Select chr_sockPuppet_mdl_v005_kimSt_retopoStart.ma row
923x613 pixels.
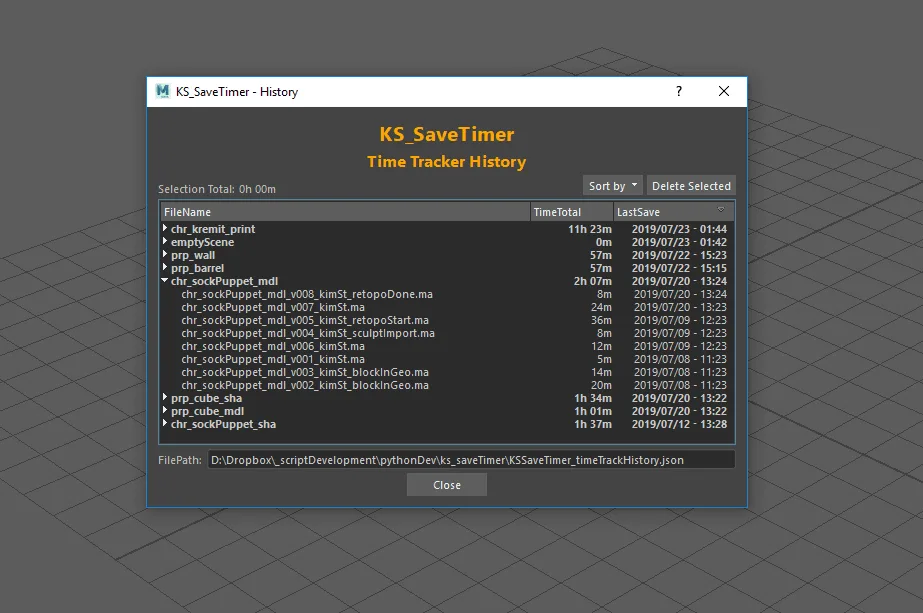click(x=307, y=320)
